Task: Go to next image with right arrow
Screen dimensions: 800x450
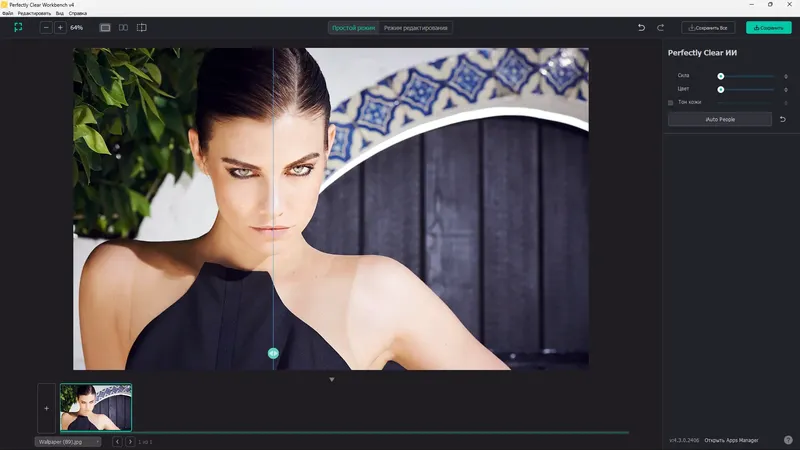Action: coord(130,442)
